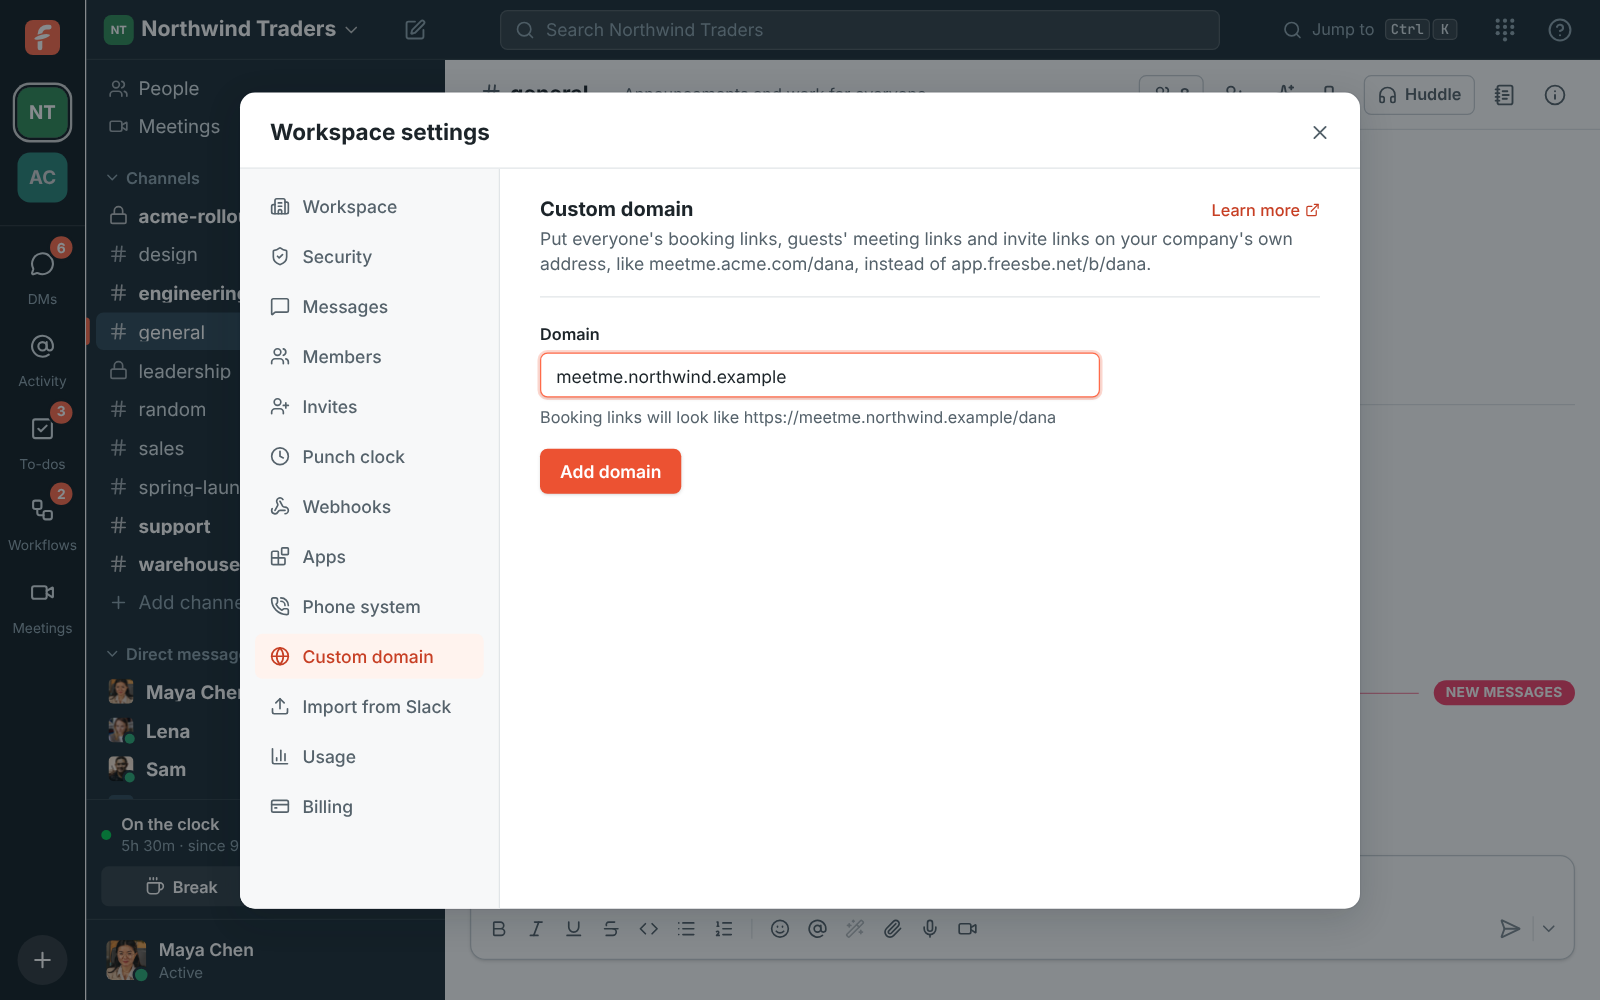Switch to the NT workspace avatar
The height and width of the screenshot is (1000, 1600).
(42, 112)
